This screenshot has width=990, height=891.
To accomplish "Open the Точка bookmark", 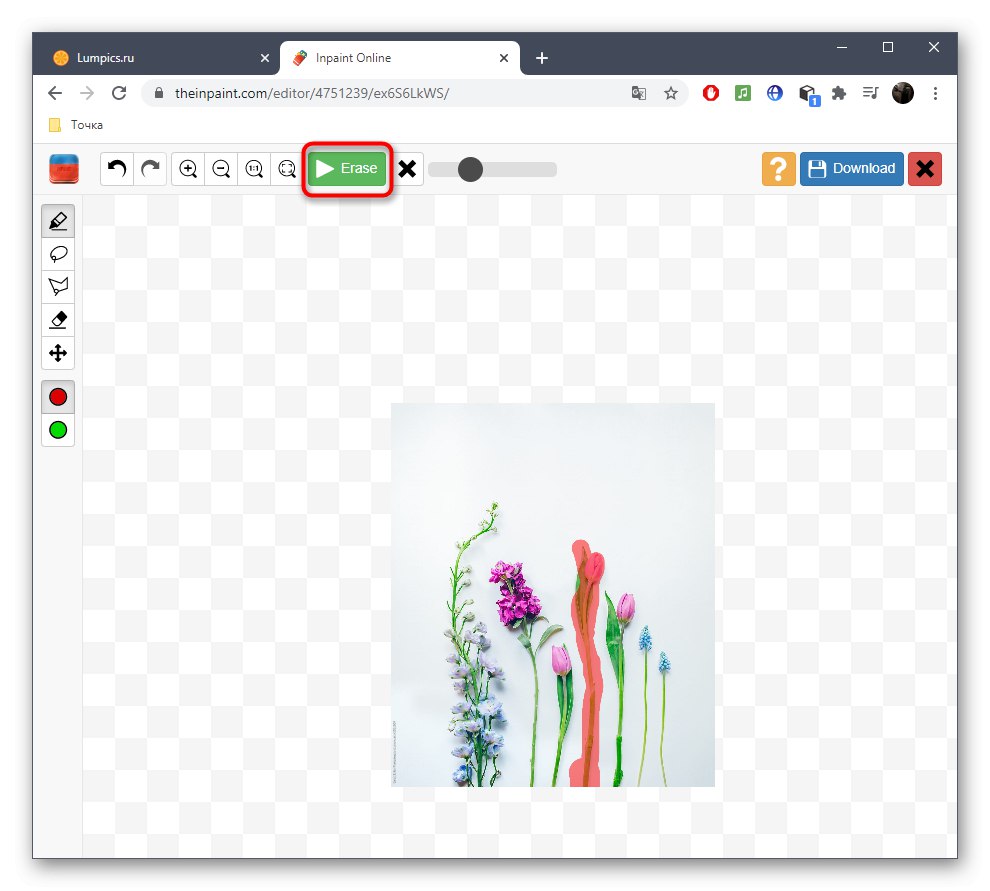I will [x=76, y=124].
